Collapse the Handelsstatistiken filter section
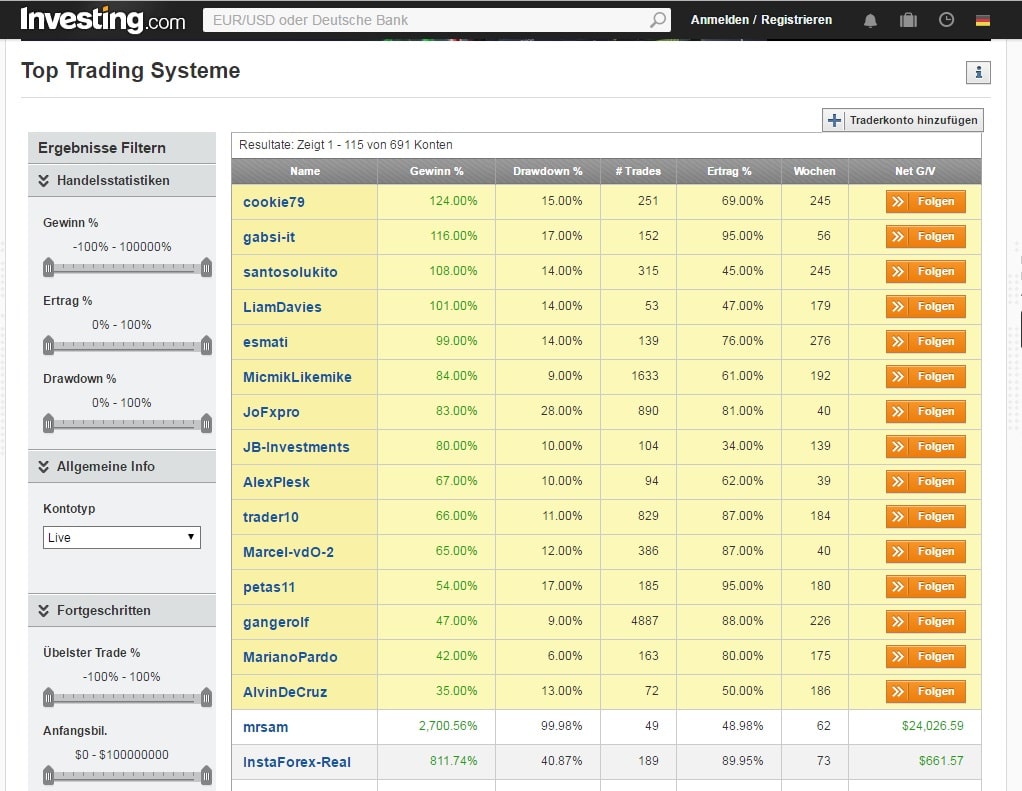 [44, 181]
